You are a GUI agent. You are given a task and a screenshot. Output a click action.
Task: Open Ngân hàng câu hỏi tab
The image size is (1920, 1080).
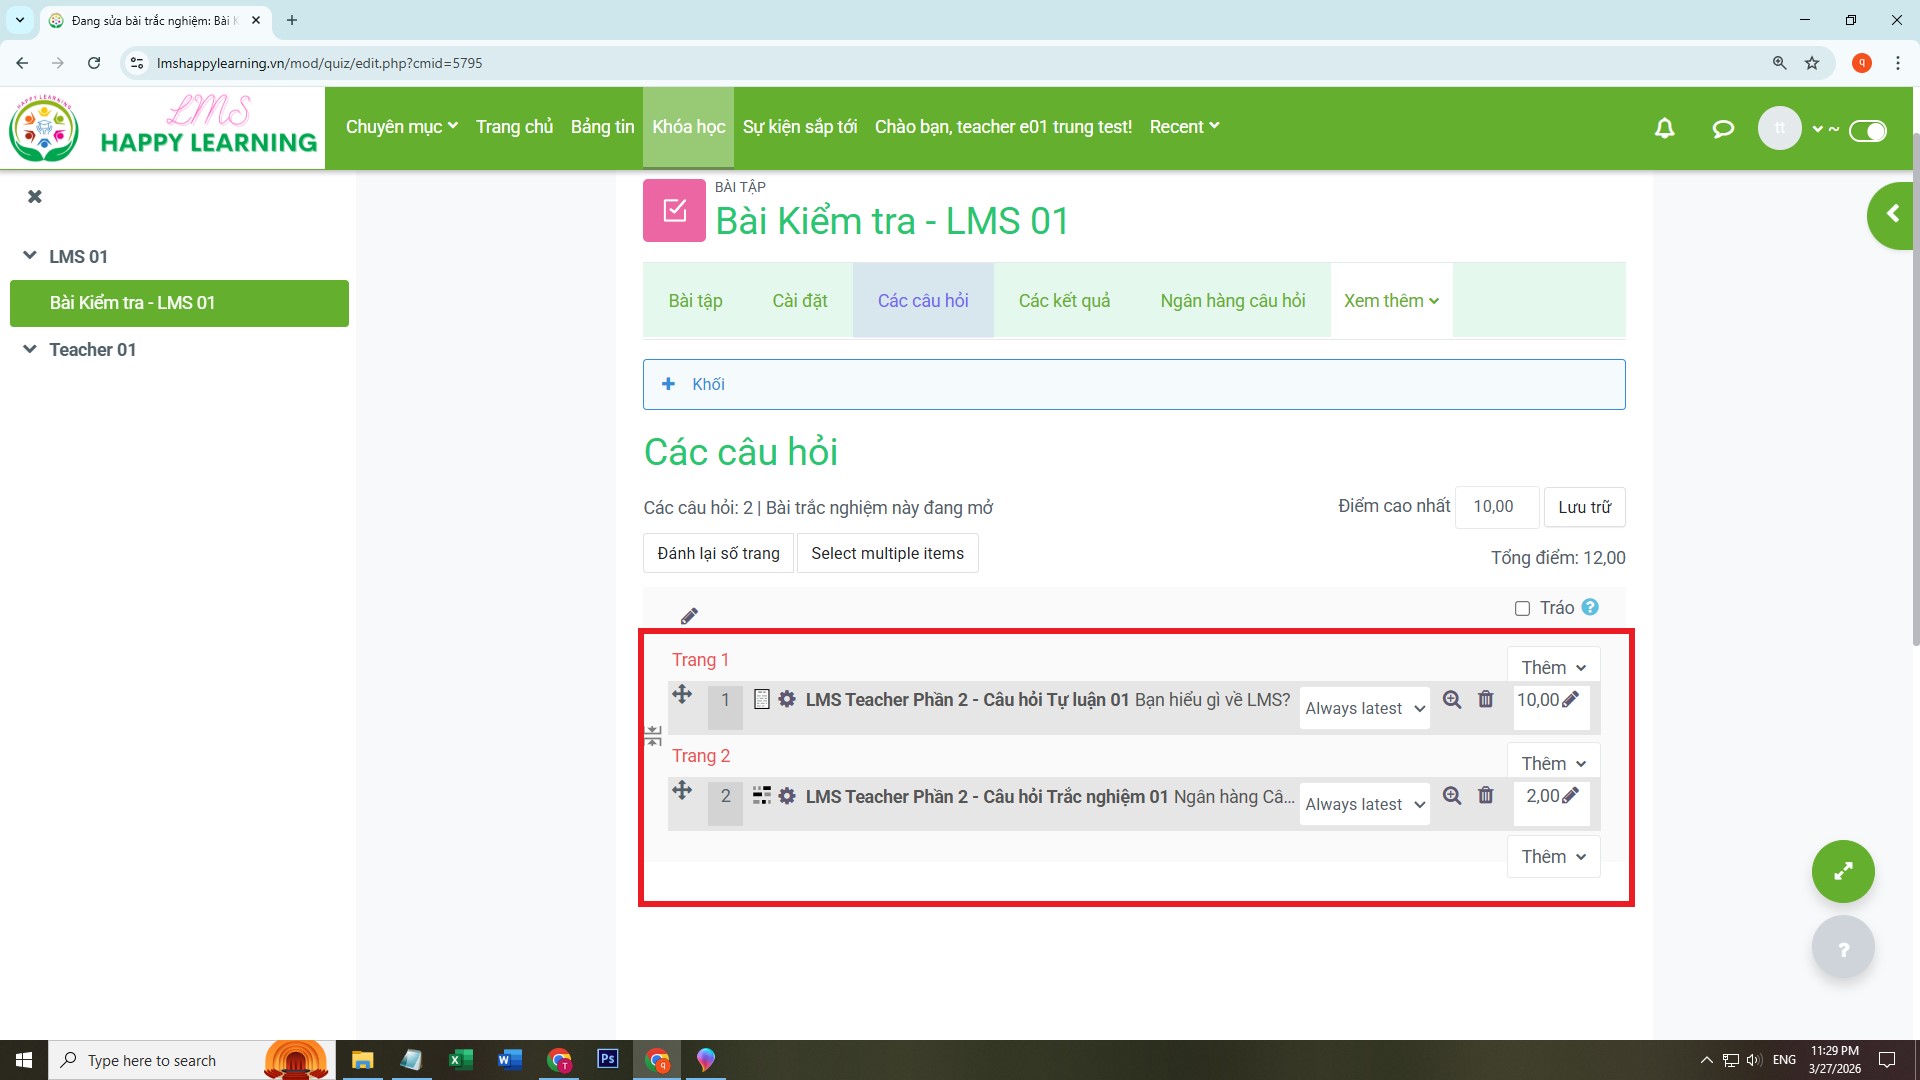pos(1232,301)
